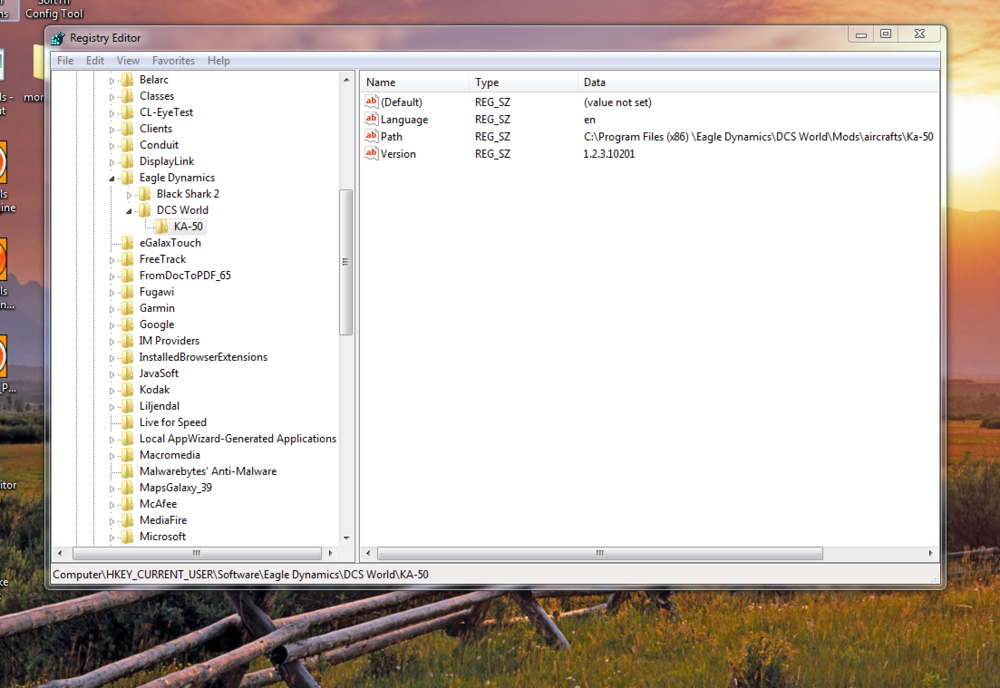Open the Help menu
Screen dimensions: 1000x688
click(x=219, y=61)
